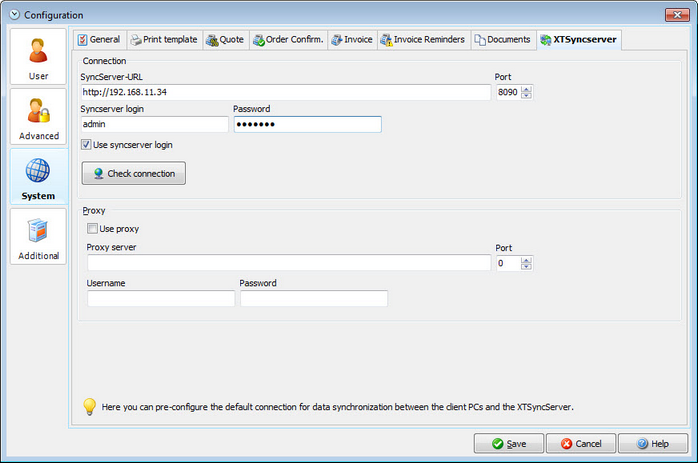
Task: Open the User settings section
Action: coord(38,57)
